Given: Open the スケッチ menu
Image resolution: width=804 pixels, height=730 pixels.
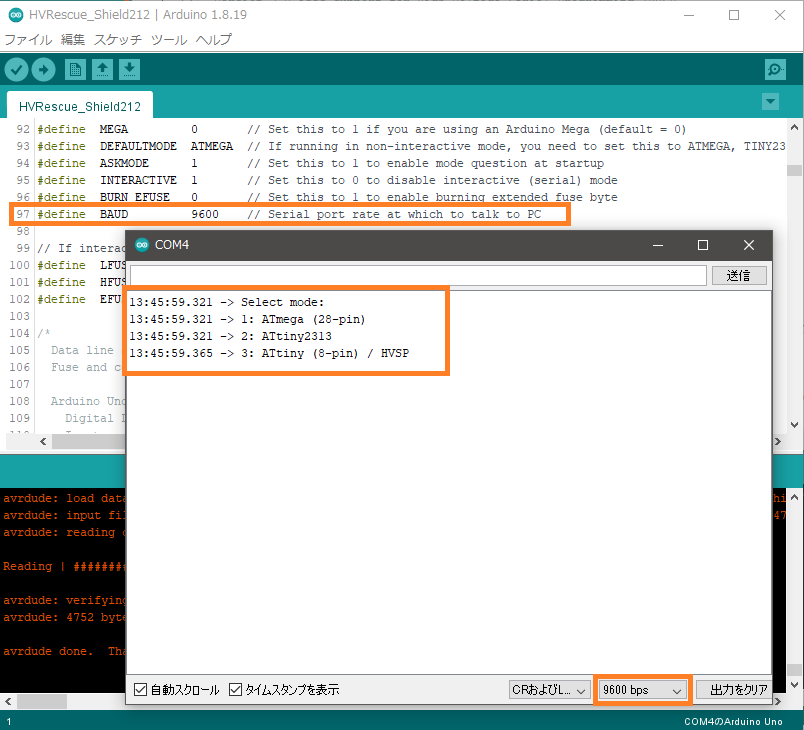Looking at the screenshot, I should click(118, 39).
